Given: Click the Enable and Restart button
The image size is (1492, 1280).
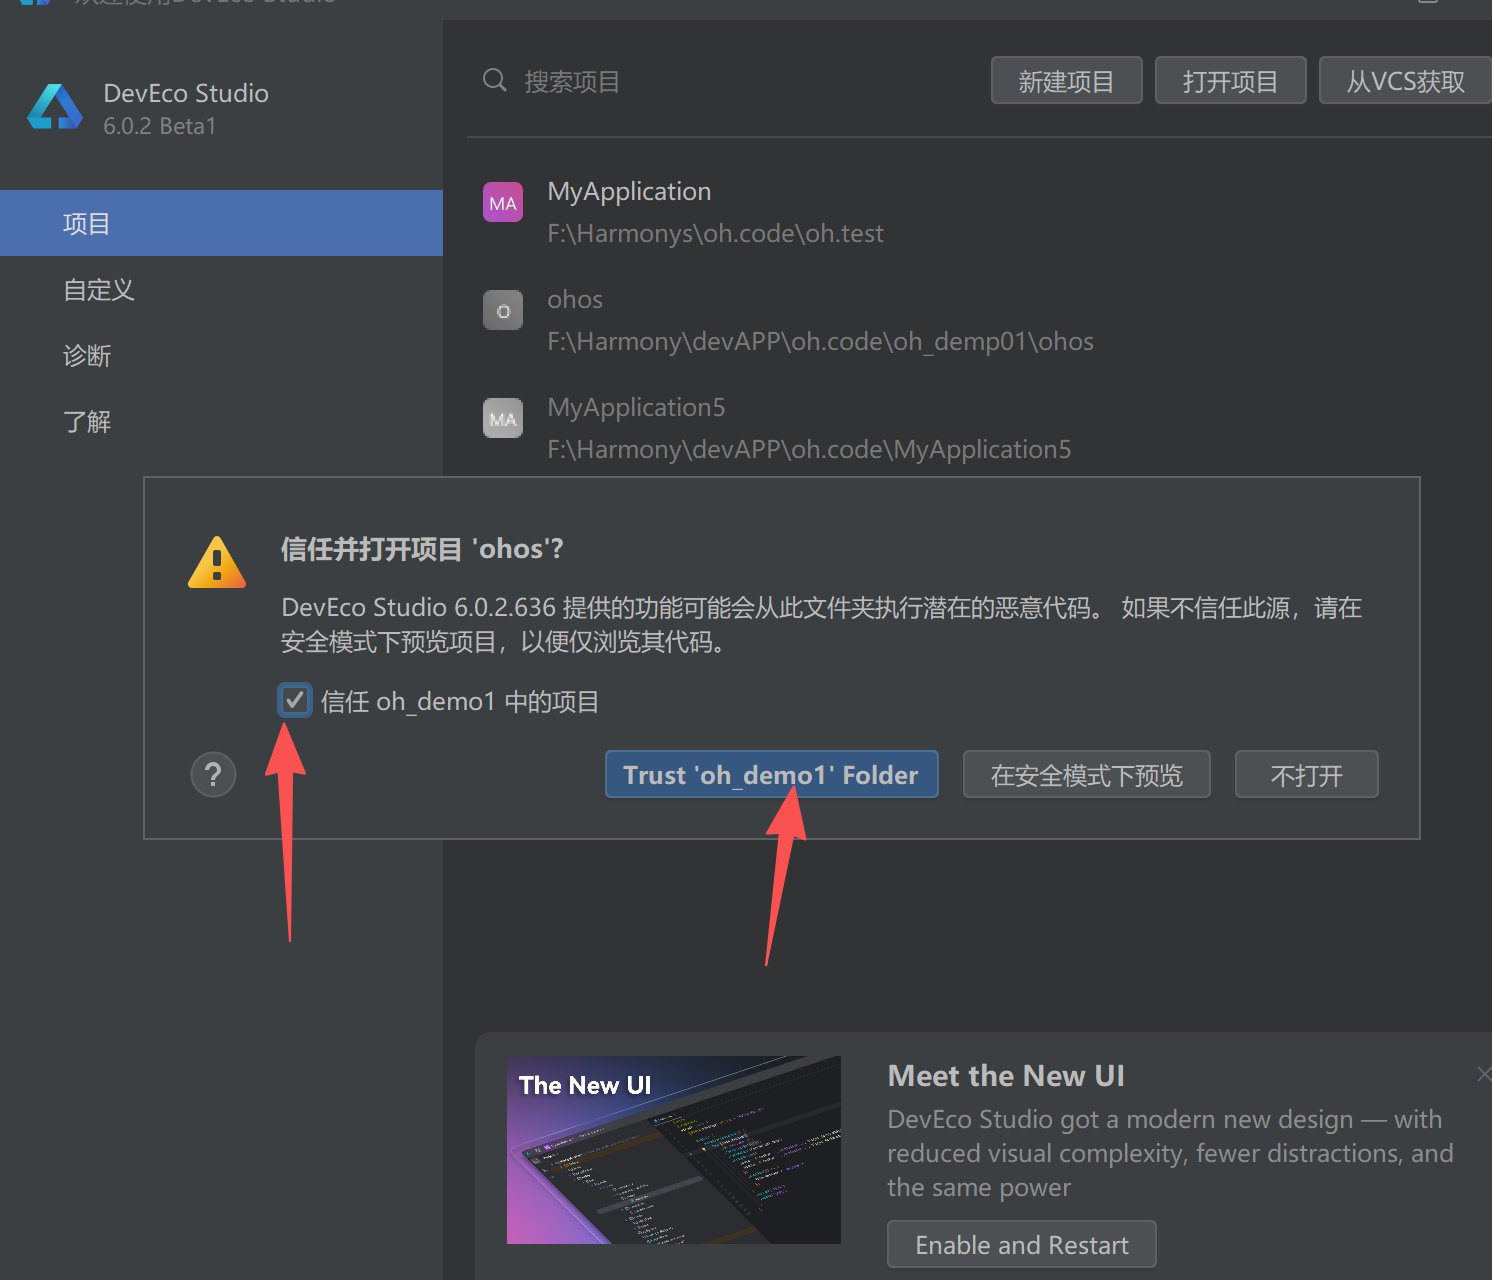Looking at the screenshot, I should pyautogui.click(x=1021, y=1244).
